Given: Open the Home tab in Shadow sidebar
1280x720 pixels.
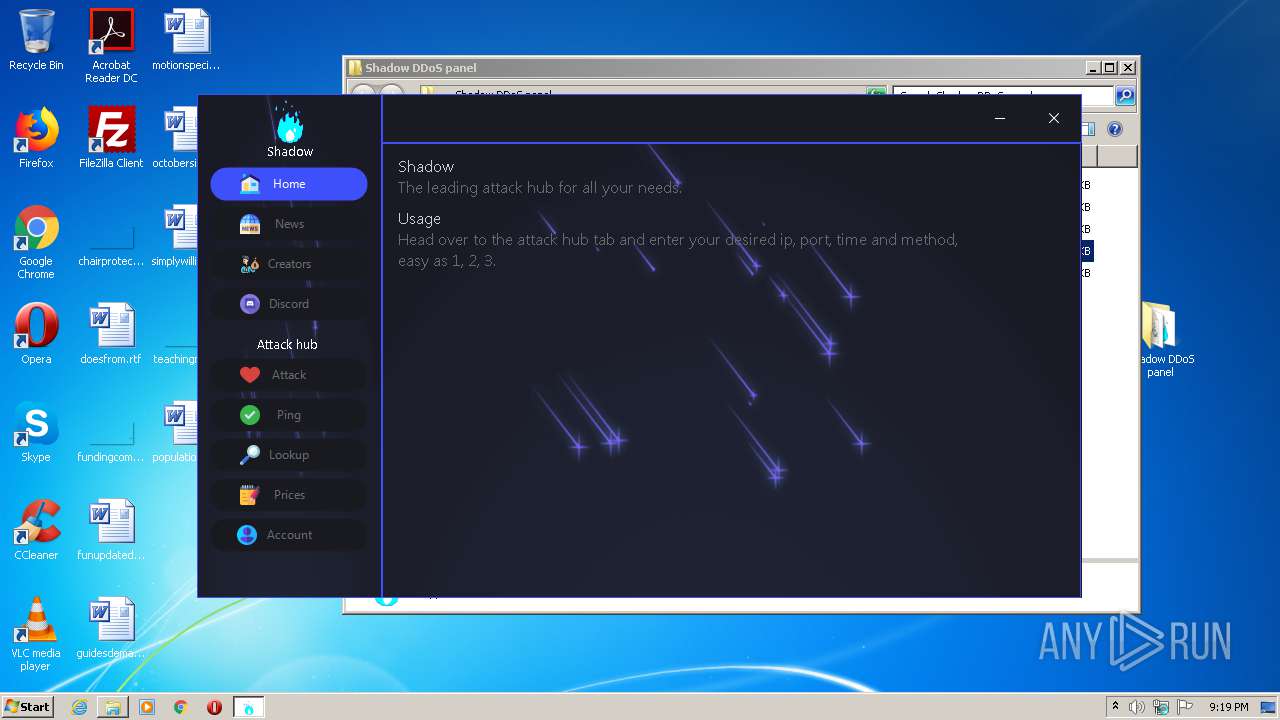Looking at the screenshot, I should [288, 184].
